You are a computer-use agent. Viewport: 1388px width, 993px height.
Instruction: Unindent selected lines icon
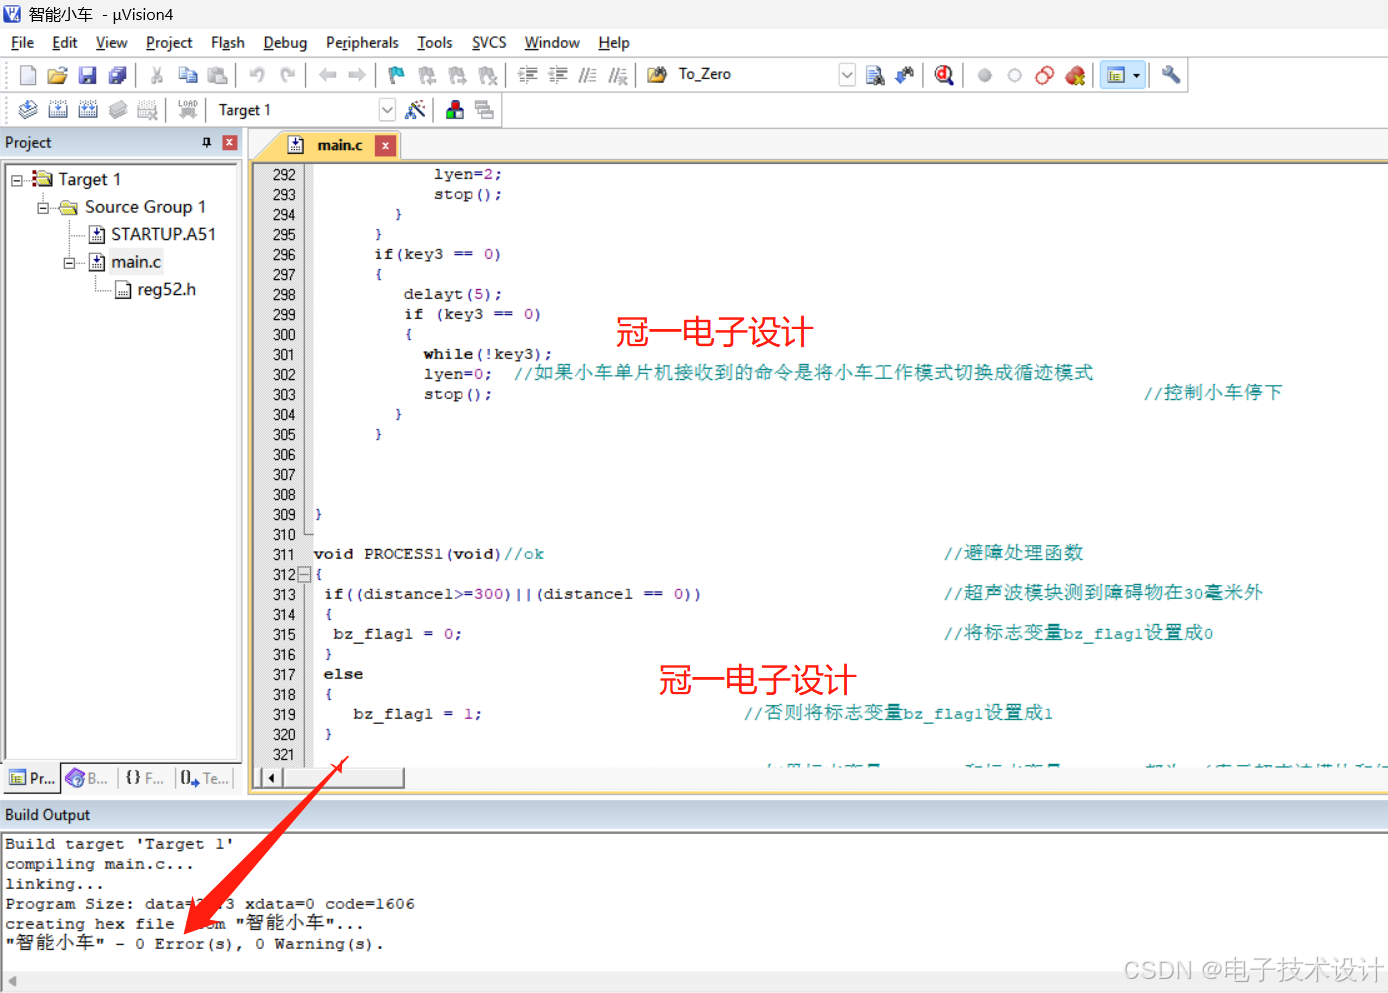click(558, 75)
